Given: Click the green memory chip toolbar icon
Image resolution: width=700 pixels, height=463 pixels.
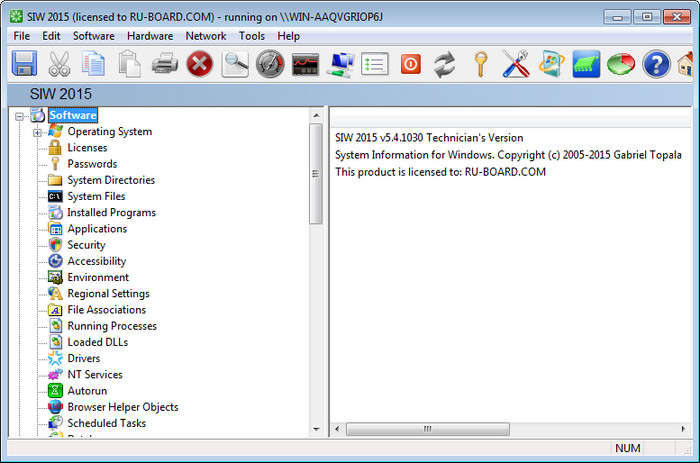Looking at the screenshot, I should coord(586,65).
